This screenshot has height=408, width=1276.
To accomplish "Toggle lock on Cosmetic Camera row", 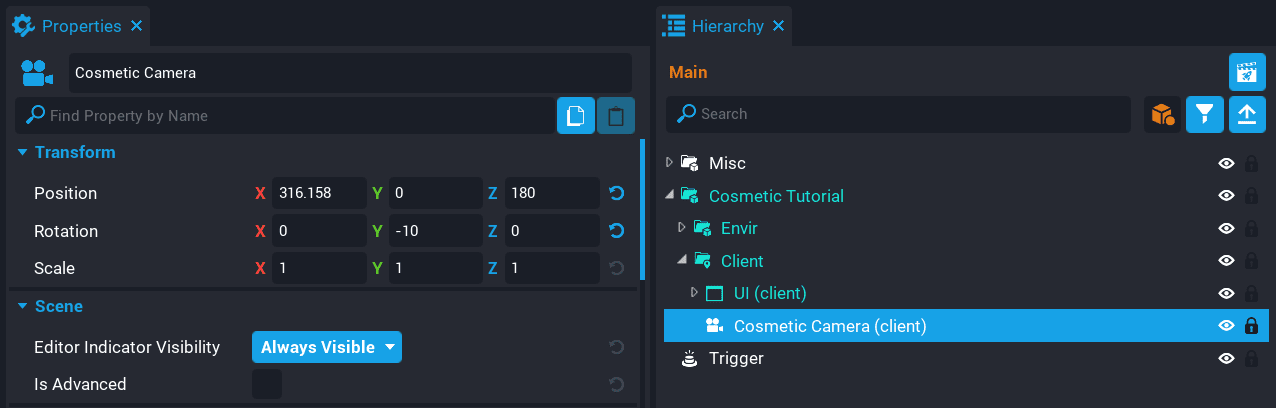I will (x=1250, y=326).
